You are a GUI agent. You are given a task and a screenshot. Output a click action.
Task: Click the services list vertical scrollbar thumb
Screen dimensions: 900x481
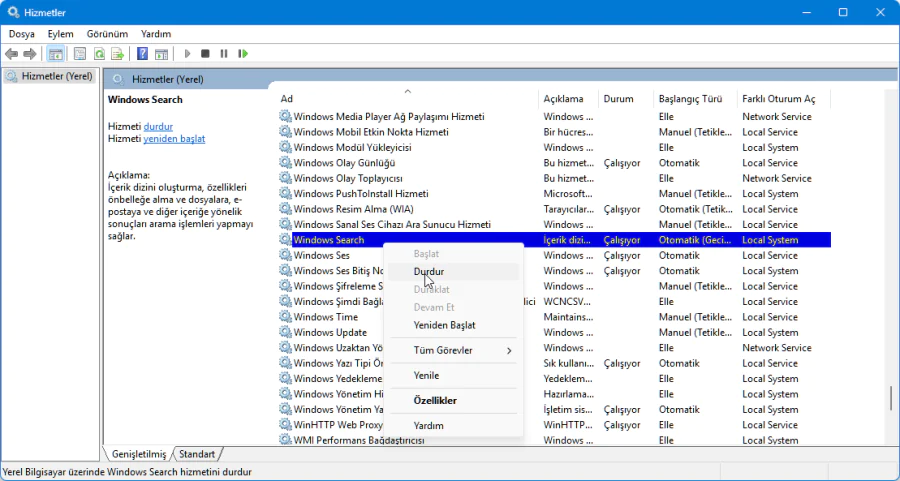pyautogui.click(x=891, y=399)
